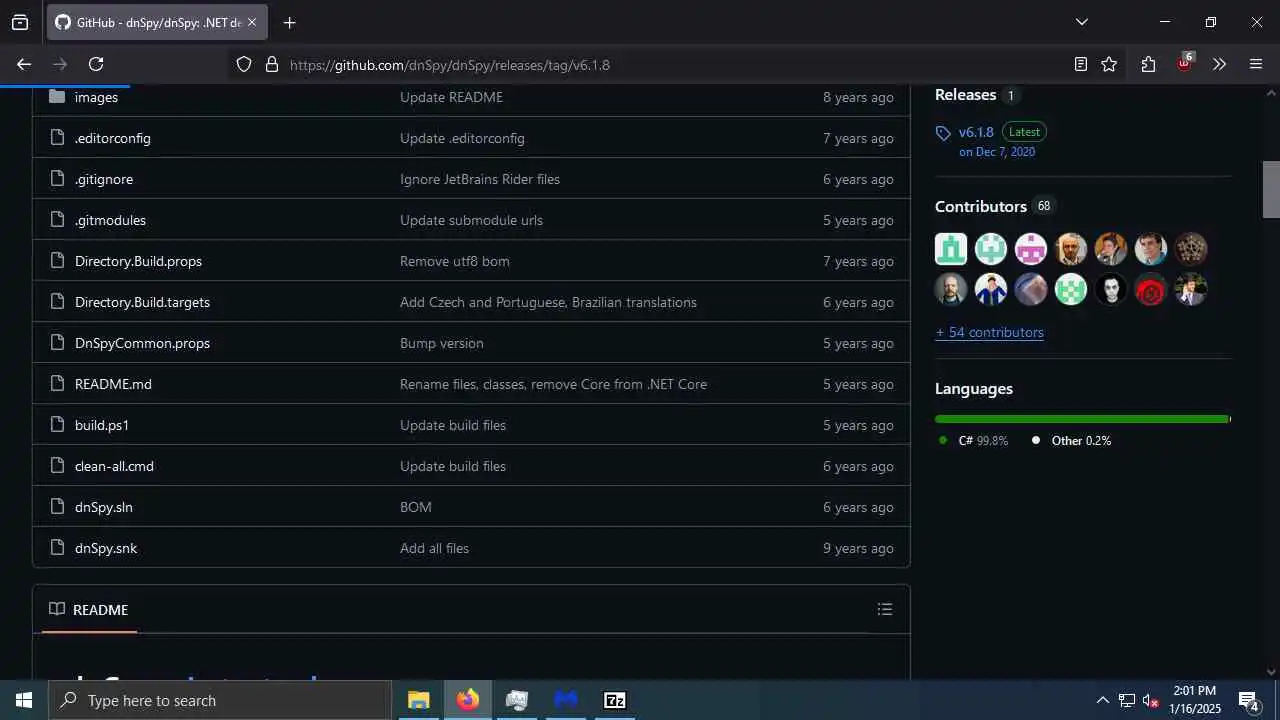Open the build.ps1 file
The image size is (1280, 720).
[x=102, y=425]
